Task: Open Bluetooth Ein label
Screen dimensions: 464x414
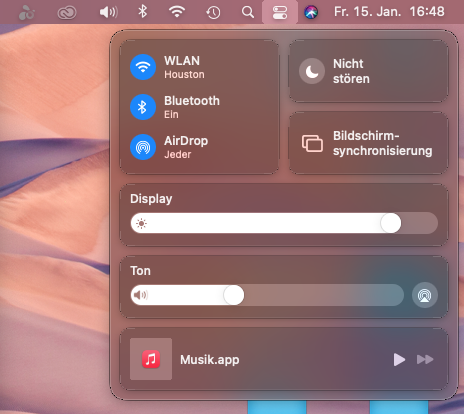Action: click(192, 107)
